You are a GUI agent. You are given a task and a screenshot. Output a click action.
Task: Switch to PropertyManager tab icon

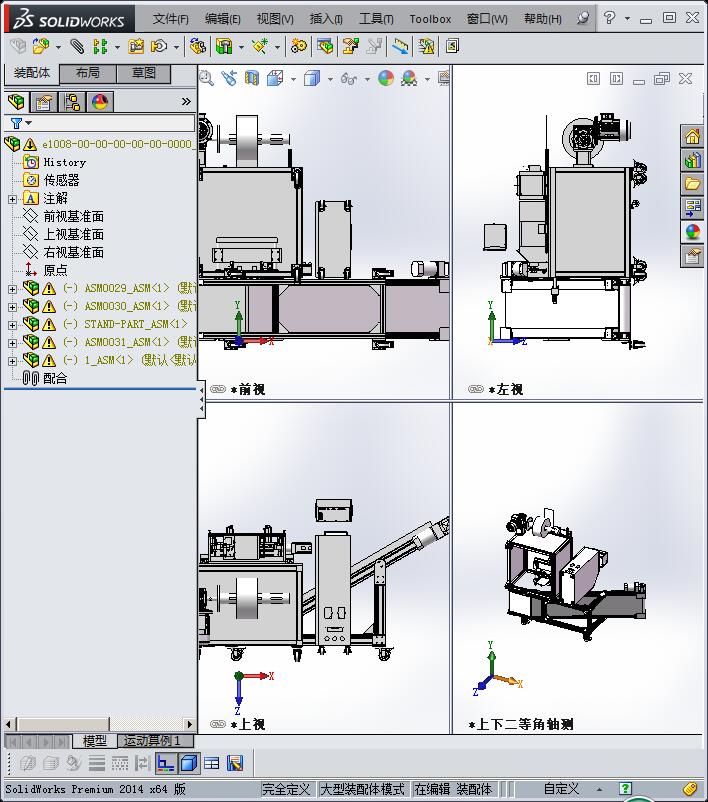pyautogui.click(x=44, y=102)
